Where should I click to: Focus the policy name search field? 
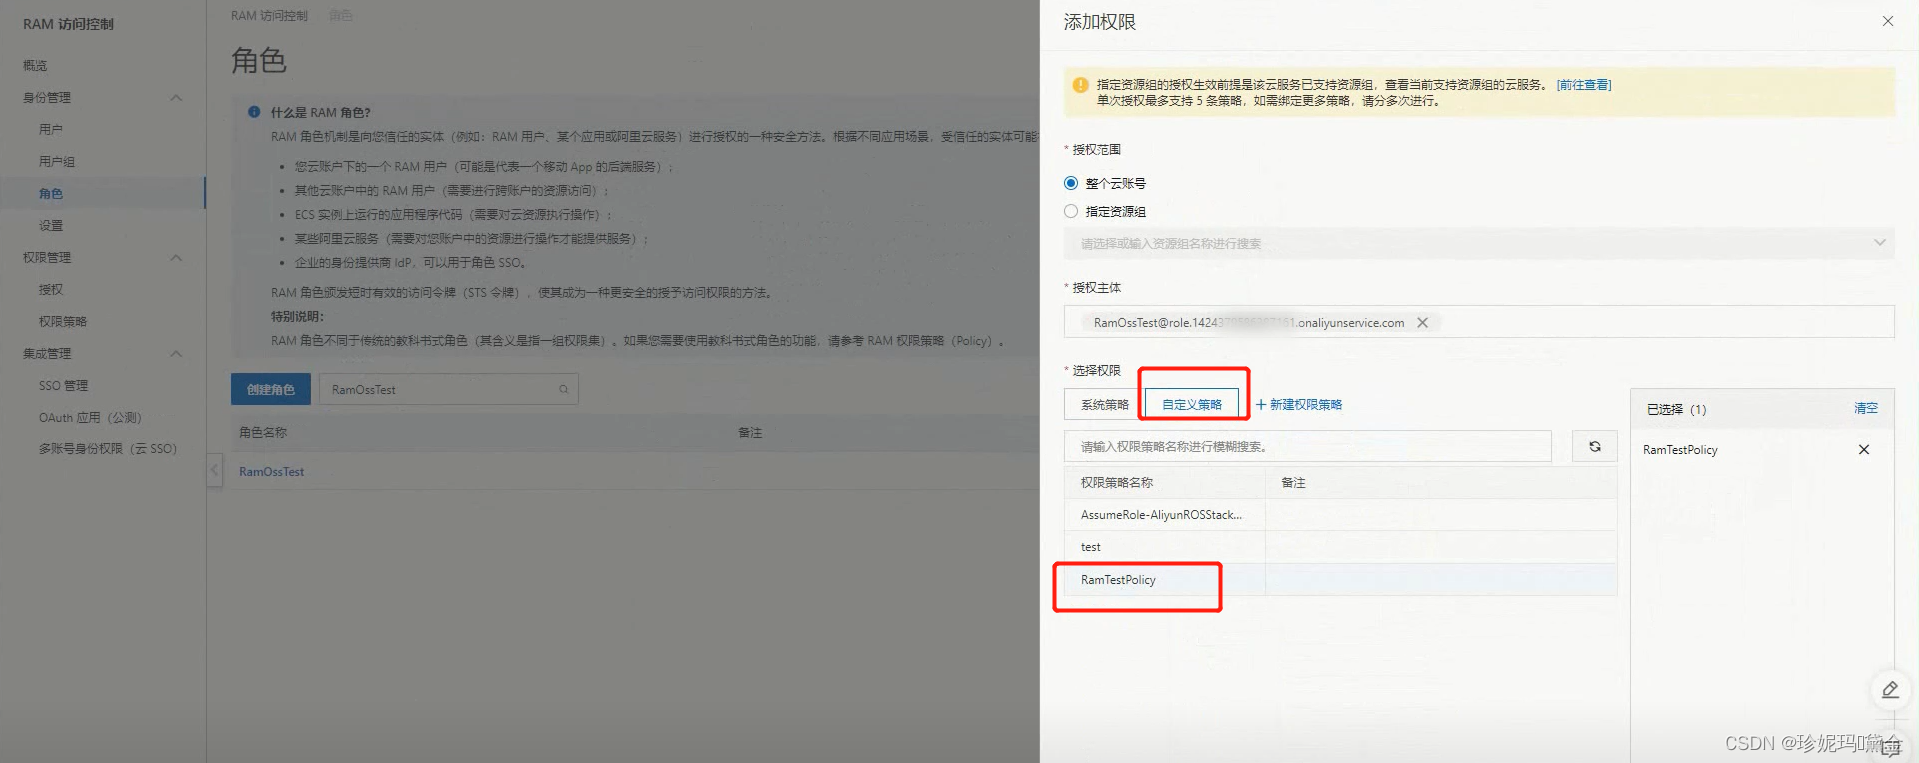(x=1308, y=447)
